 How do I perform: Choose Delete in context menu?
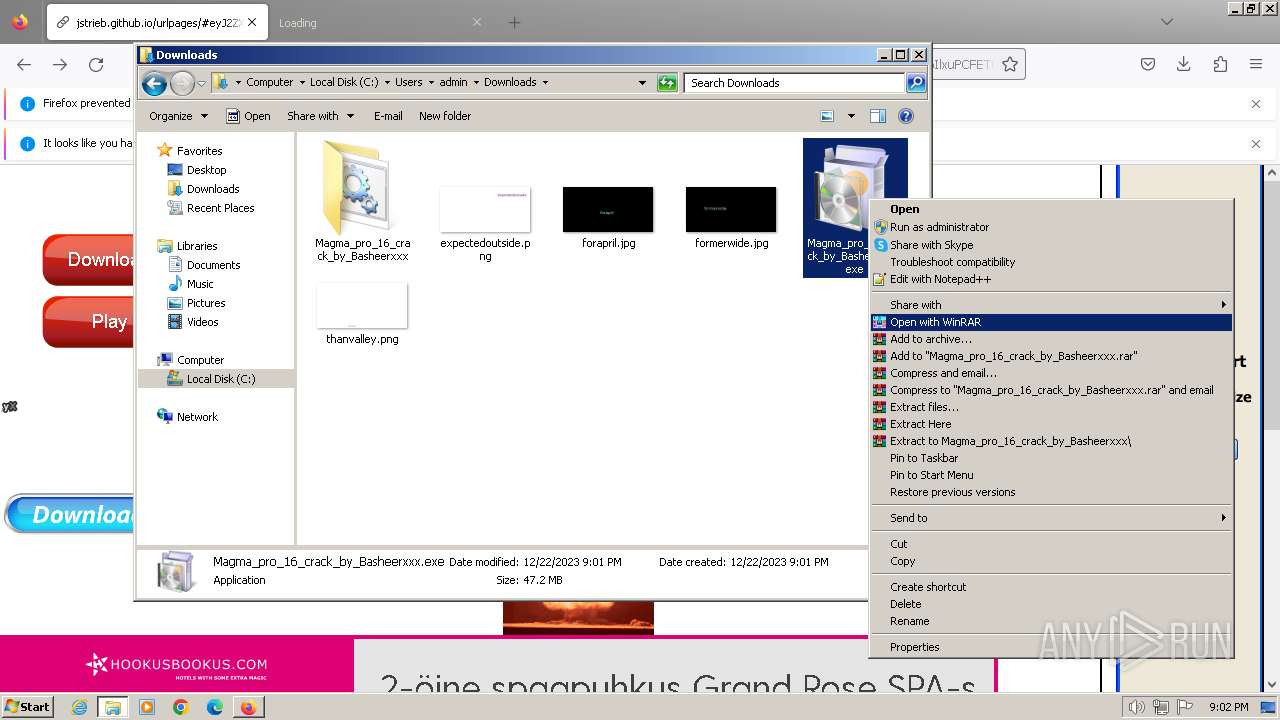pyautogui.click(x=1051, y=604)
